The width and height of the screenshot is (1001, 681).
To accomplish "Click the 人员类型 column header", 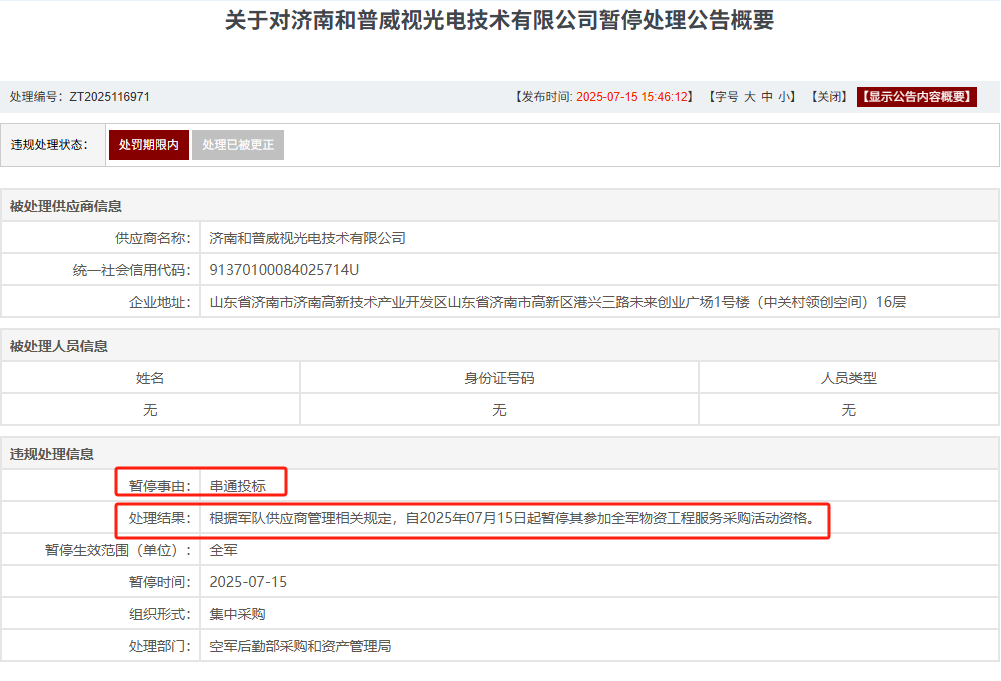I will 848,378.
